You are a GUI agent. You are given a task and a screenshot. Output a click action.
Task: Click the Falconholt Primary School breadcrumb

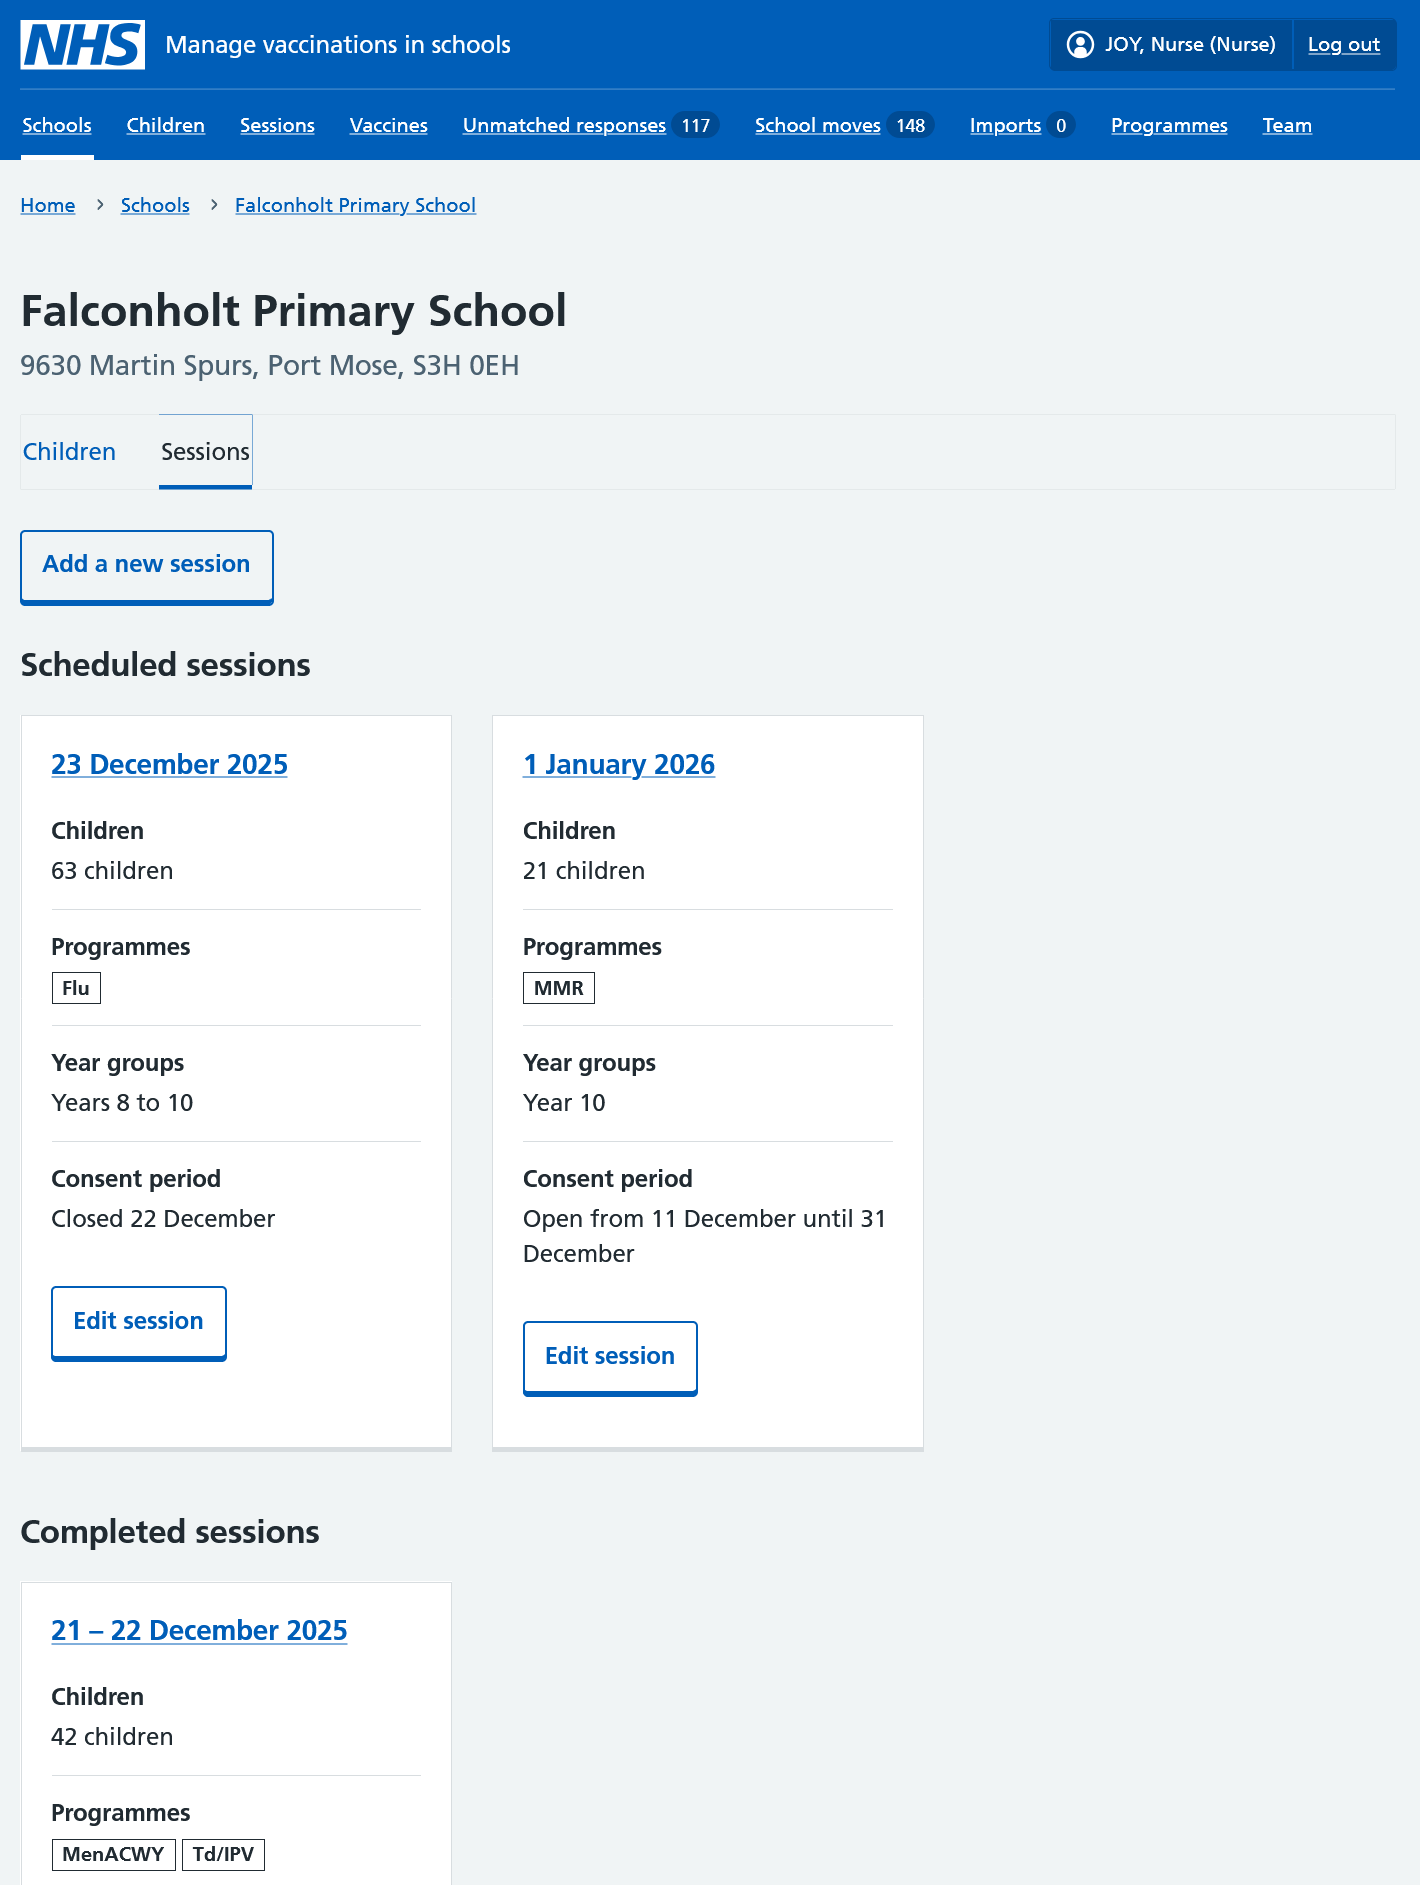[x=355, y=205]
